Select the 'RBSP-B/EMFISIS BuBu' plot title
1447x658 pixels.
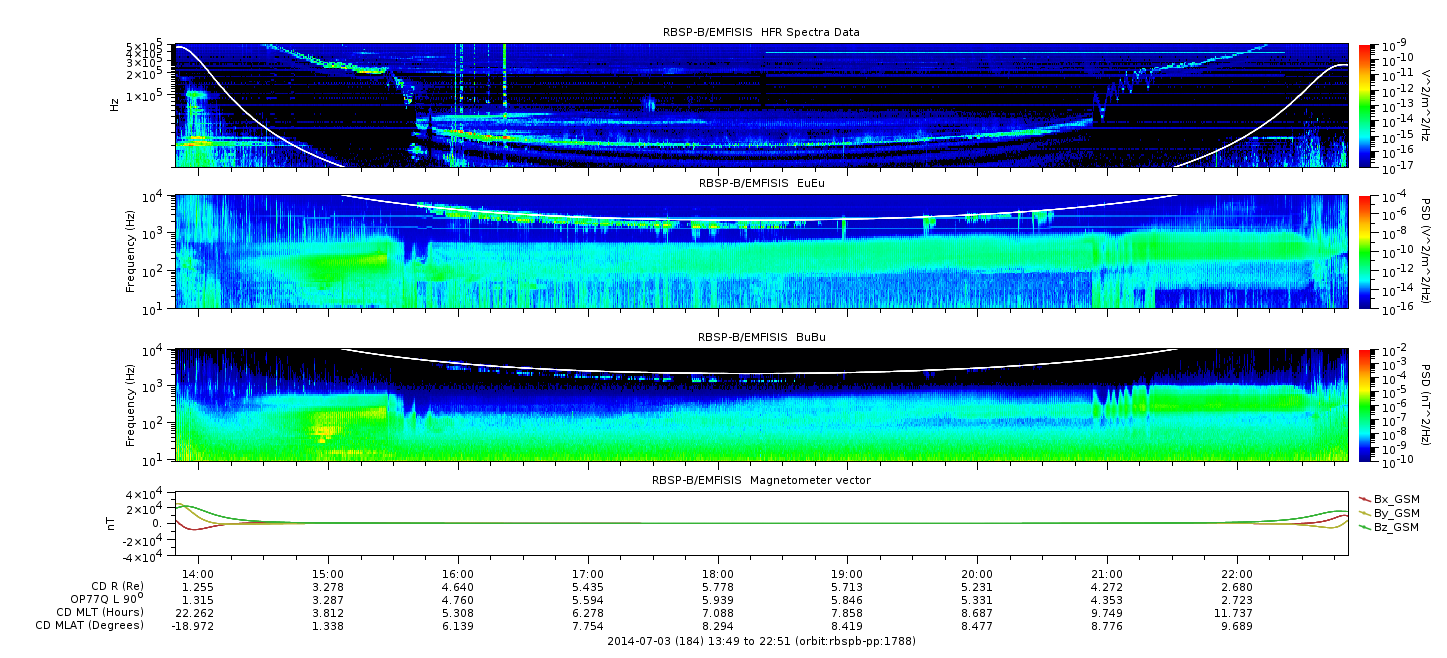click(x=761, y=338)
